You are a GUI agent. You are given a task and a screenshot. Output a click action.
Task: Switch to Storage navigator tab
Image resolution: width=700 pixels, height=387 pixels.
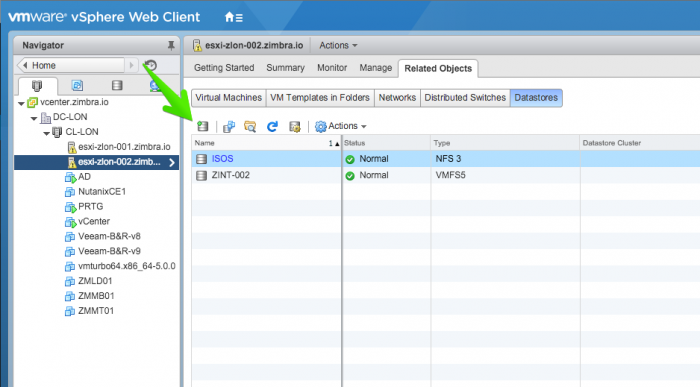117,85
